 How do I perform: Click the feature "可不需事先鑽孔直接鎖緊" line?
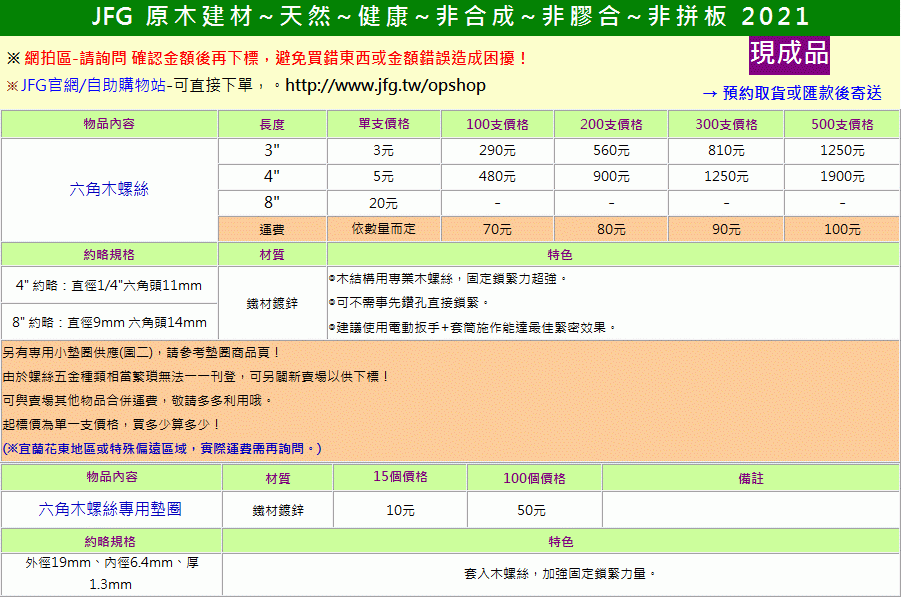click(409, 303)
